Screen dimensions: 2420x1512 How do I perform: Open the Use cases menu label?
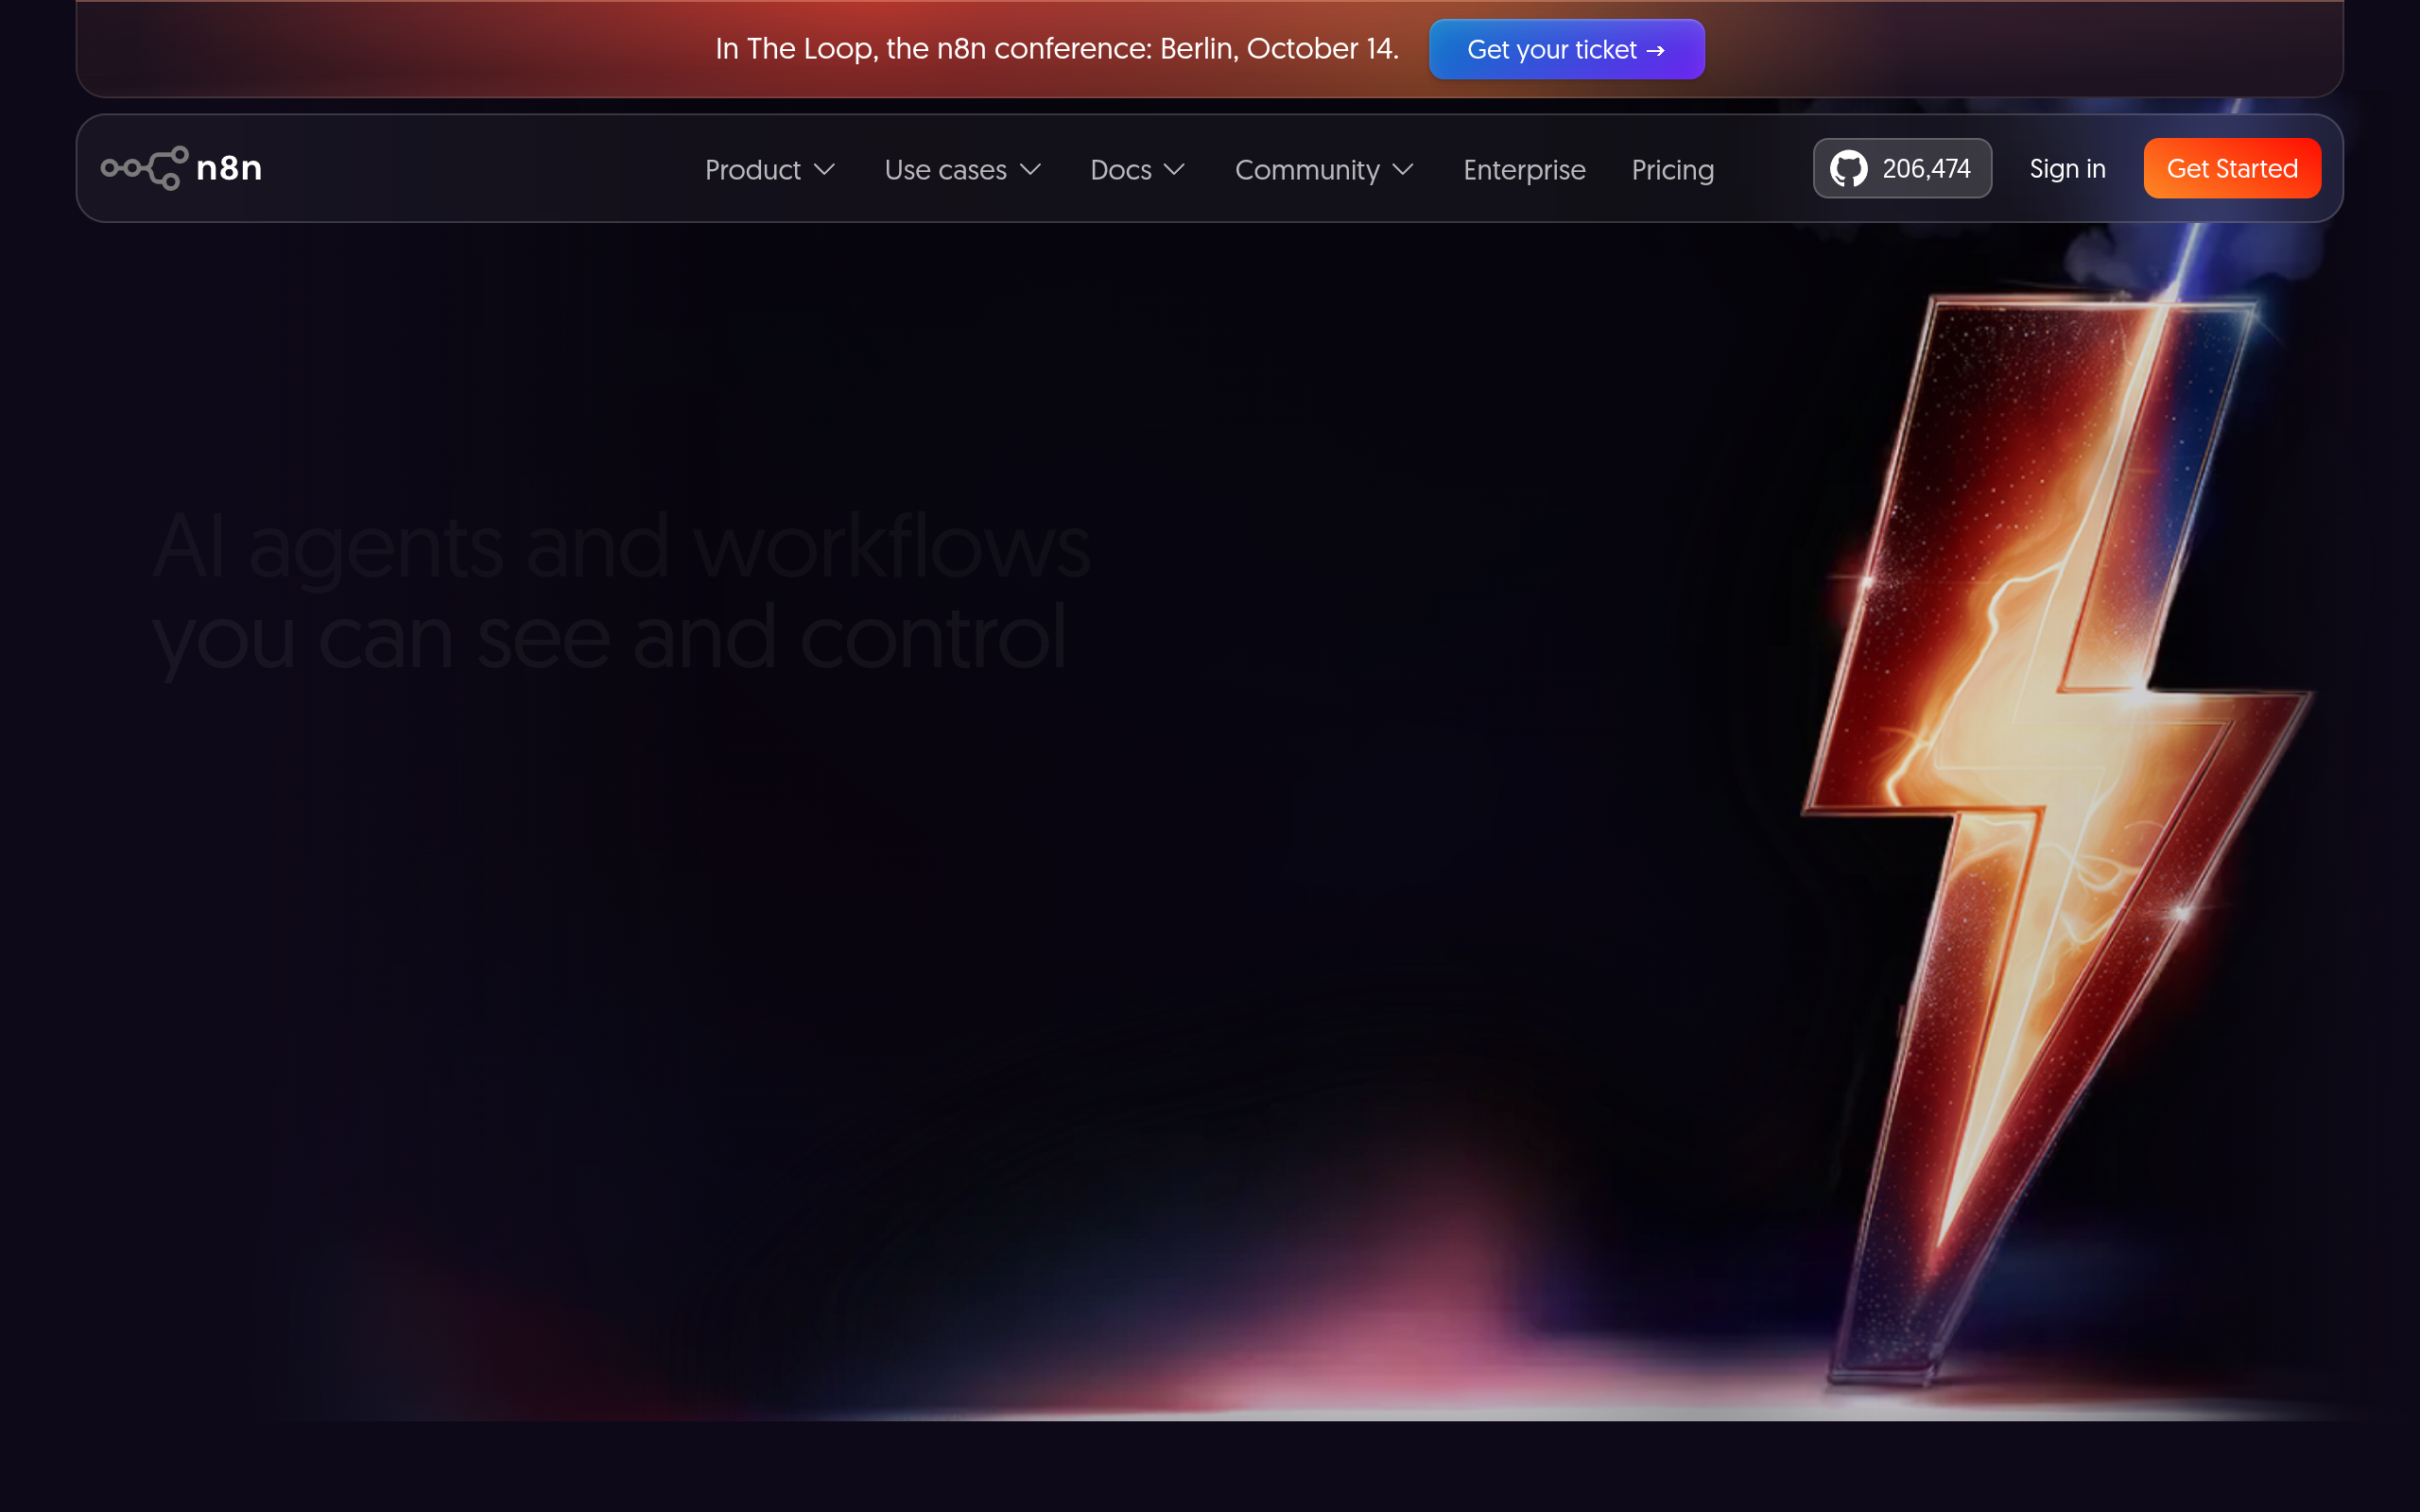point(945,170)
